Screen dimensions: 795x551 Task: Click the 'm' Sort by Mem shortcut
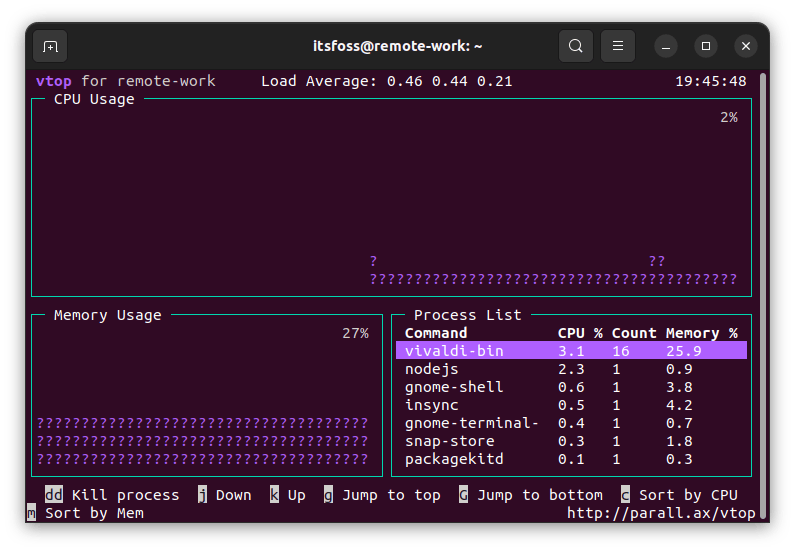pyautogui.click(x=32, y=513)
